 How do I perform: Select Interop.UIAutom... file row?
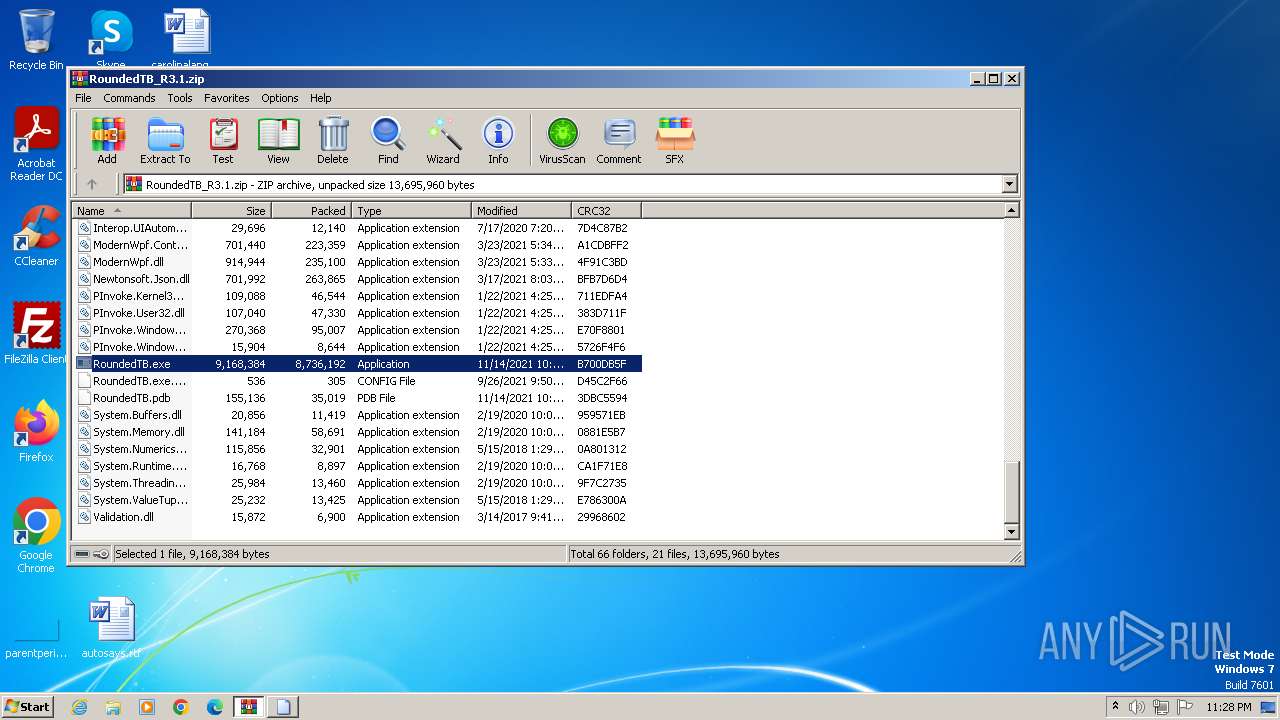358,228
